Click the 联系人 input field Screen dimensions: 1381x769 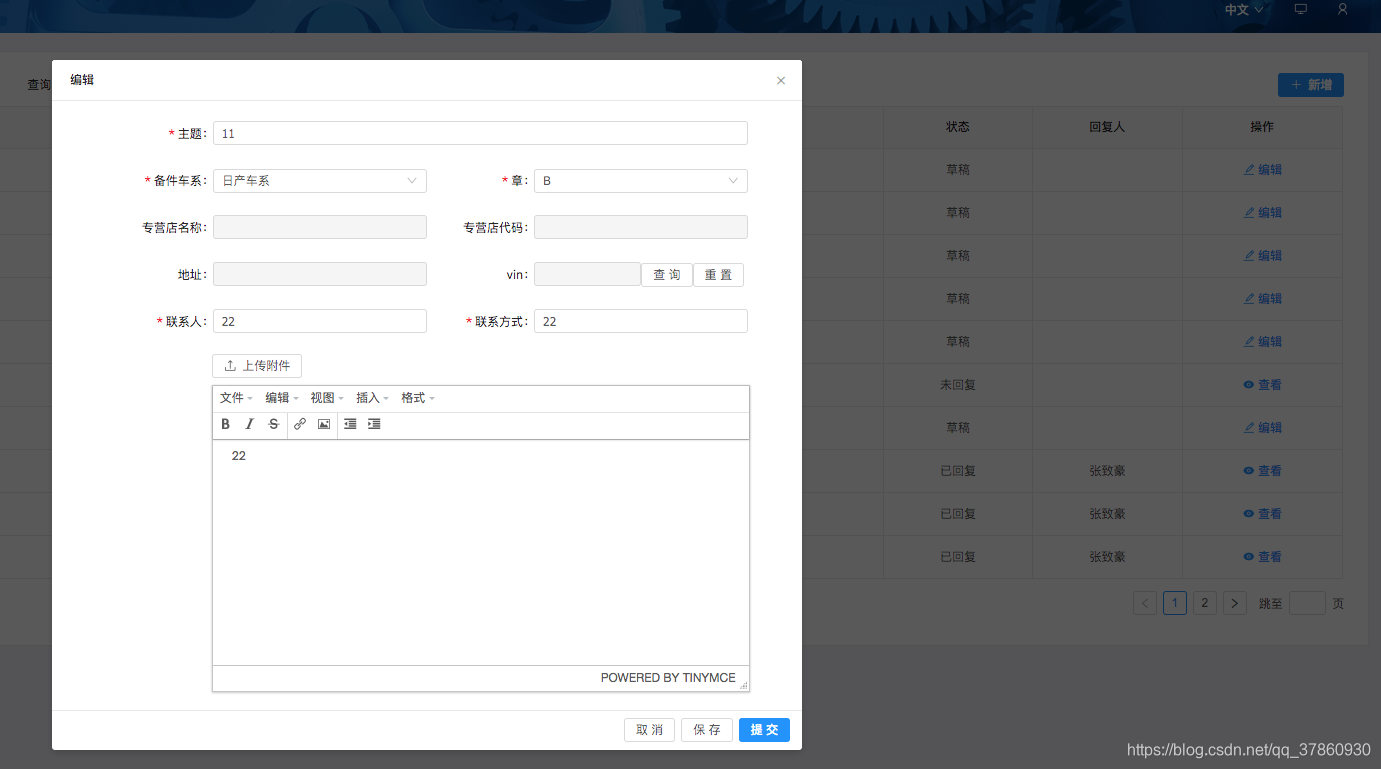click(320, 321)
